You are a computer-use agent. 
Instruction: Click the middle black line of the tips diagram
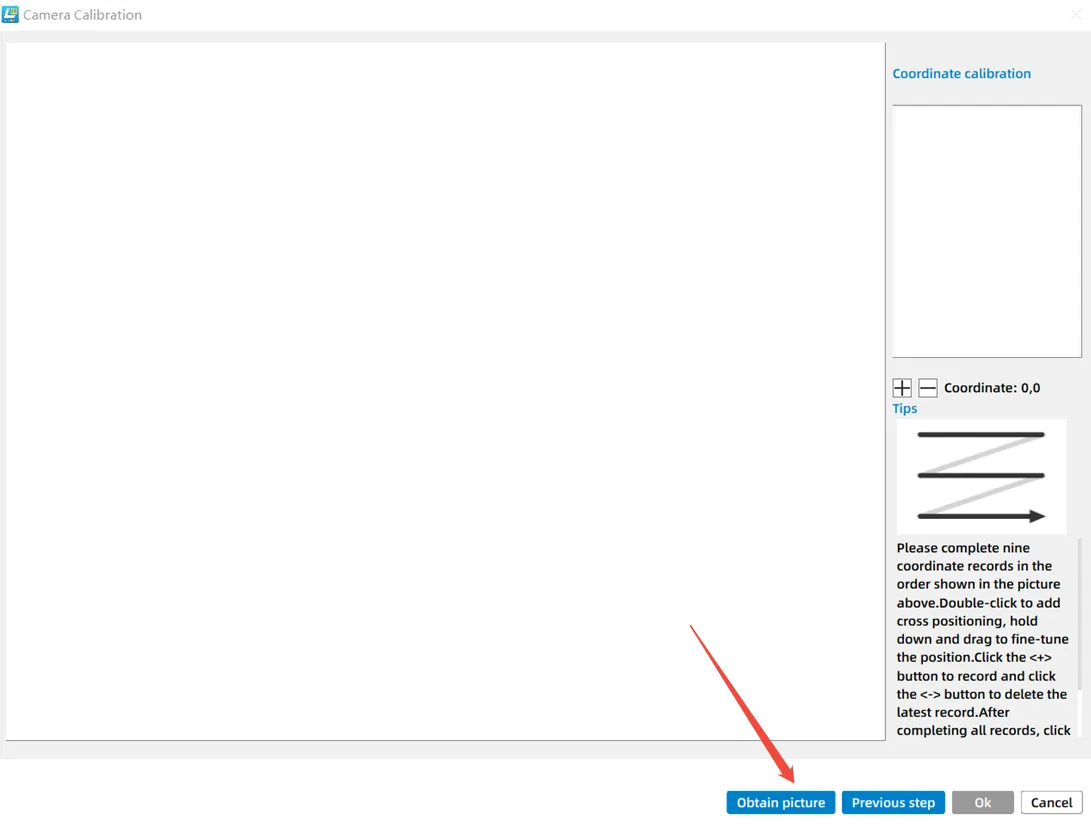(980, 475)
